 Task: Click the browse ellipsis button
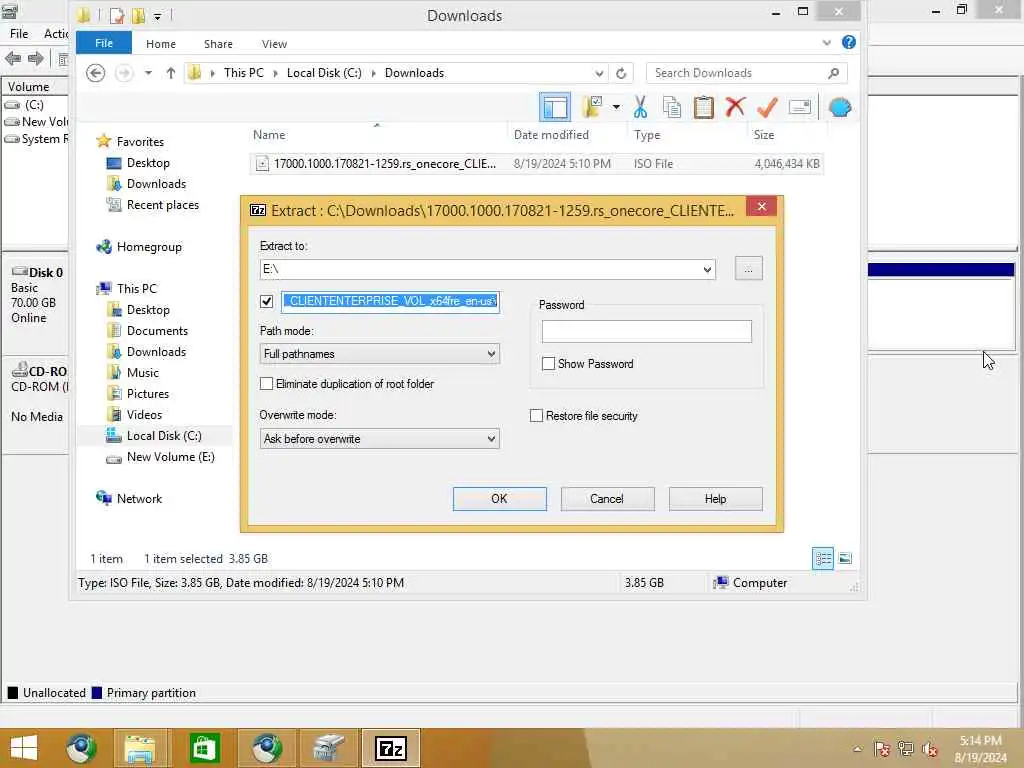pyautogui.click(x=748, y=268)
